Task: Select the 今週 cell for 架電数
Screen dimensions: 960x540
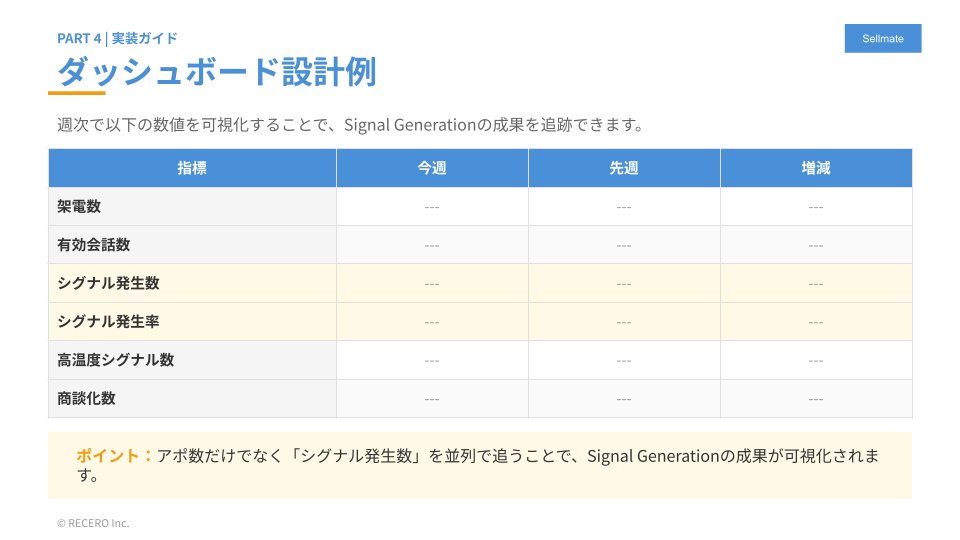Action: pyautogui.click(x=432, y=207)
